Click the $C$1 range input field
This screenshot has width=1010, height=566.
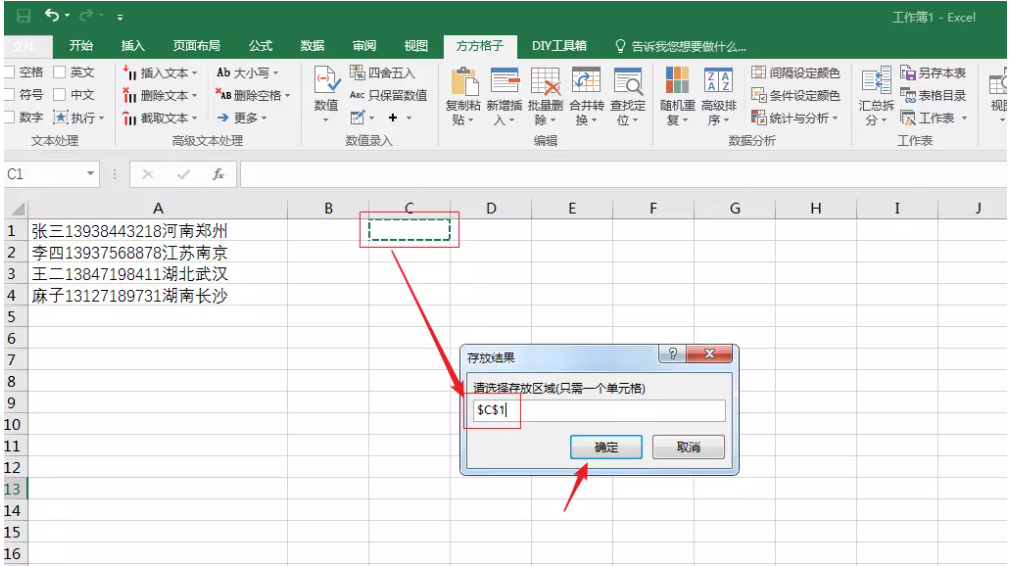pos(599,410)
